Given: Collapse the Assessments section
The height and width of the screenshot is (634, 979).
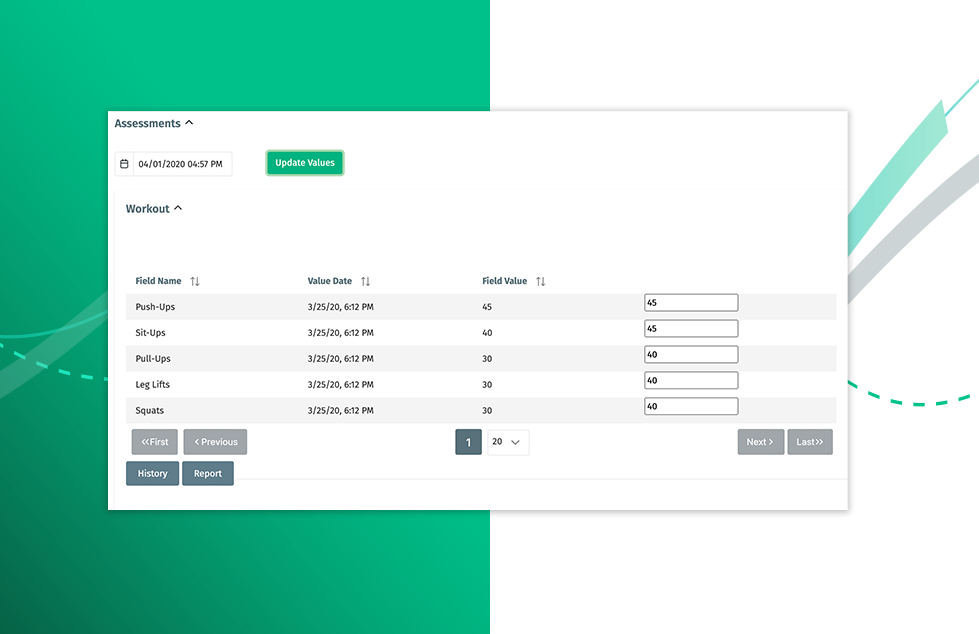Looking at the screenshot, I should (189, 124).
